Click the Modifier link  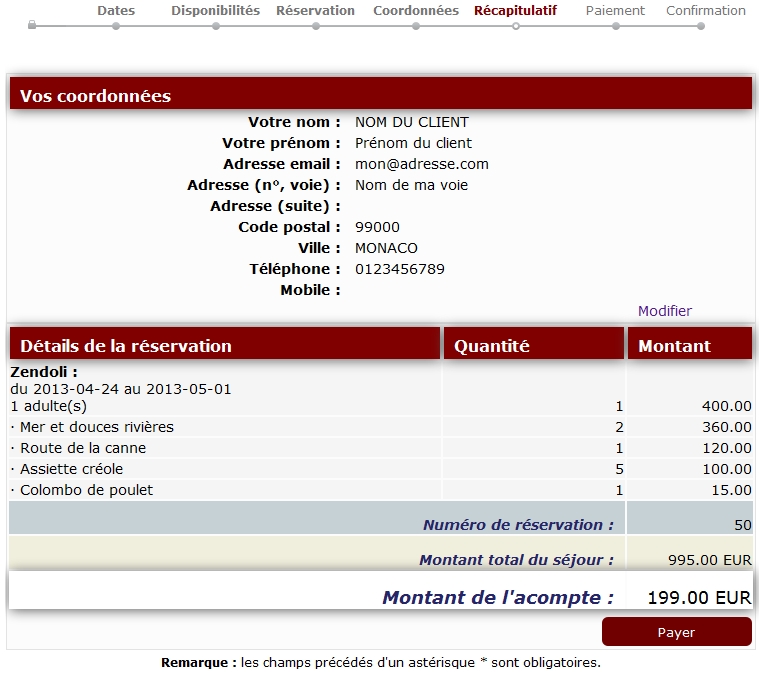click(x=665, y=311)
